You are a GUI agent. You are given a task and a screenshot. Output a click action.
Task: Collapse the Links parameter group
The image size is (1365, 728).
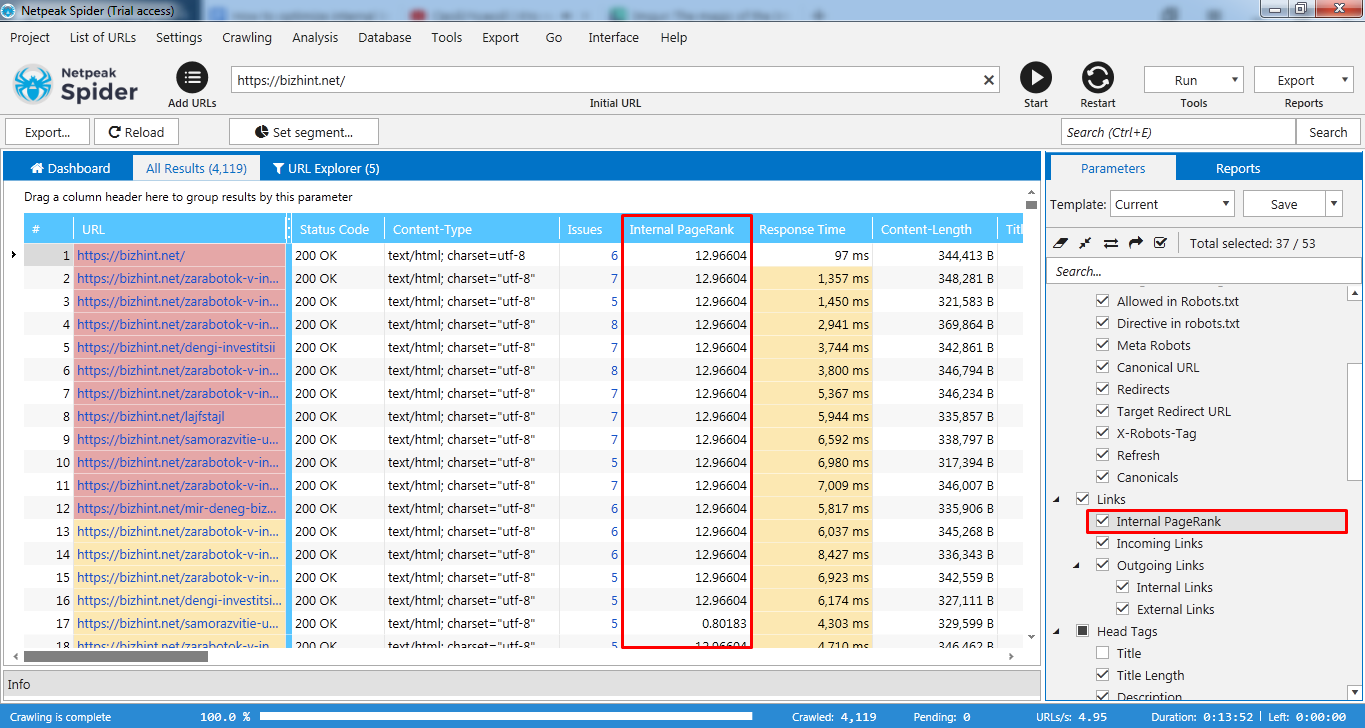[x=1058, y=500]
